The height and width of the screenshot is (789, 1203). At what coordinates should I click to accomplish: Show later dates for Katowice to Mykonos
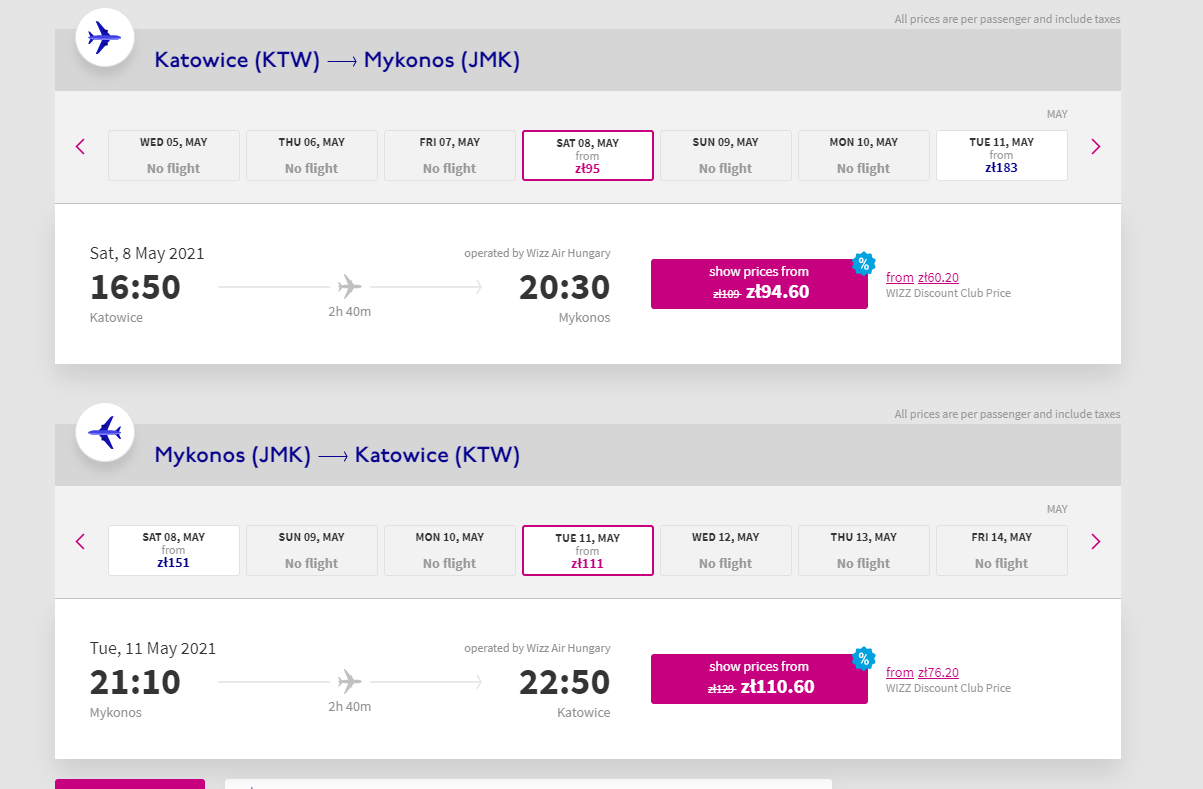pyautogui.click(x=1095, y=146)
